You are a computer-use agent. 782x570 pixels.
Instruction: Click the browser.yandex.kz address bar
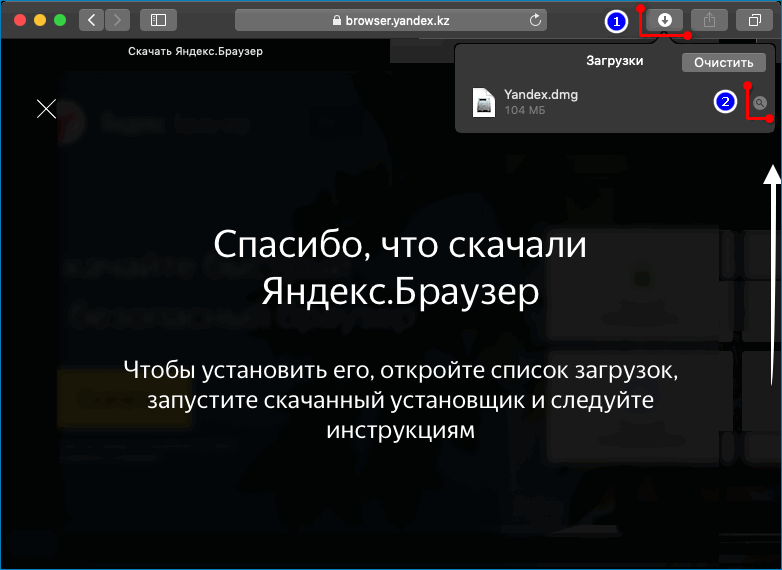pyautogui.click(x=391, y=20)
